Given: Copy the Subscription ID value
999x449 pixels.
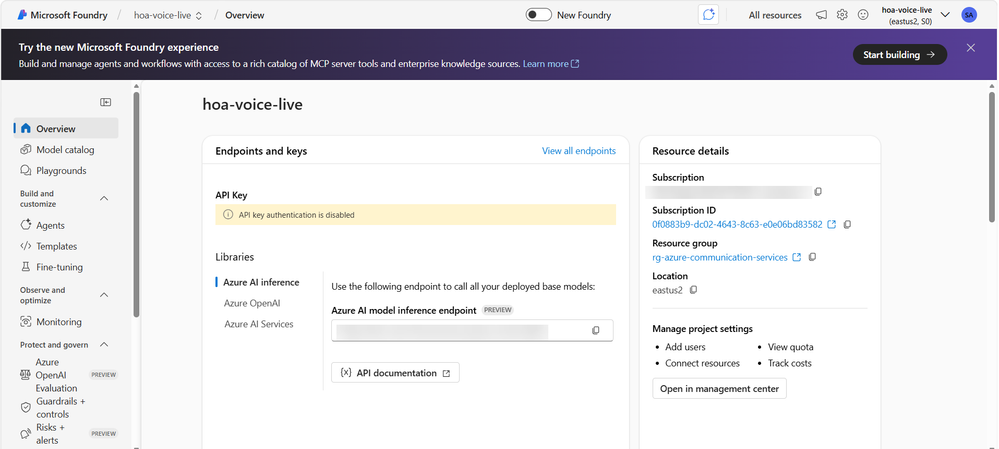Looking at the screenshot, I should (847, 224).
